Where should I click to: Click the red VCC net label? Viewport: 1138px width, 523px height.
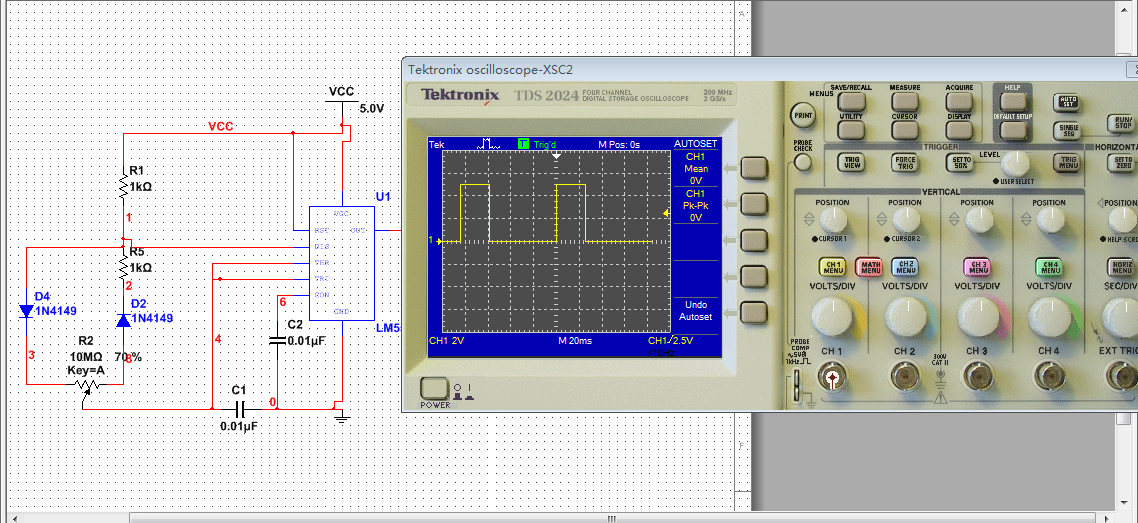point(221,126)
